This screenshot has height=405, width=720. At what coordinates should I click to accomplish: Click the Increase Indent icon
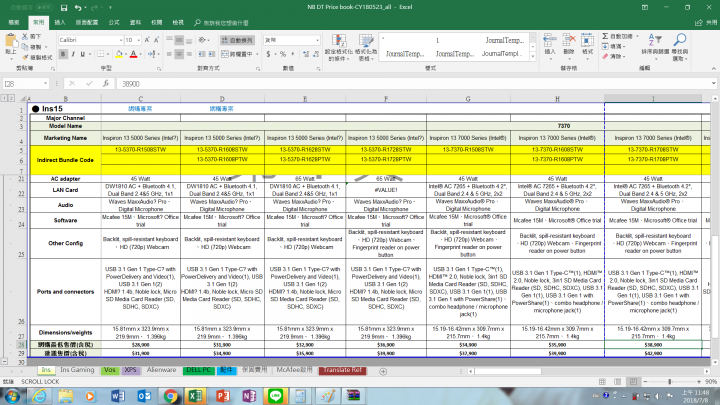(211, 54)
